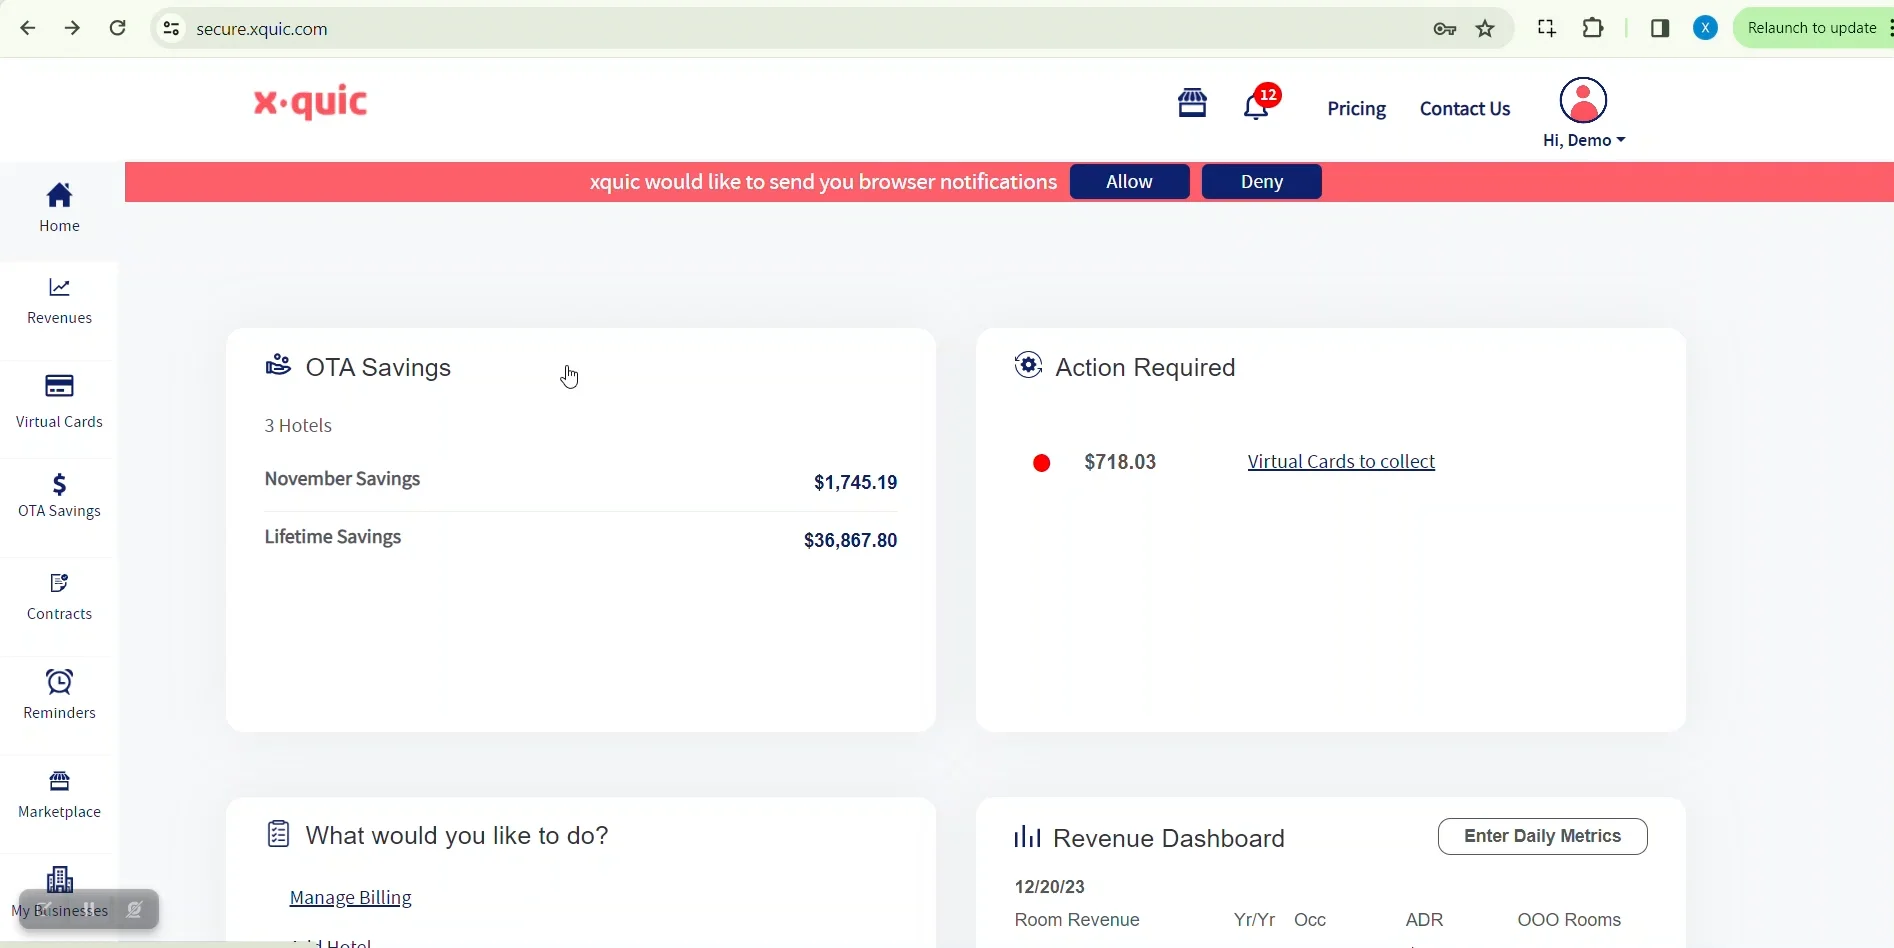This screenshot has height=948, width=1894.
Task: Open Chrome browser extensions menu
Action: [x=1592, y=28]
